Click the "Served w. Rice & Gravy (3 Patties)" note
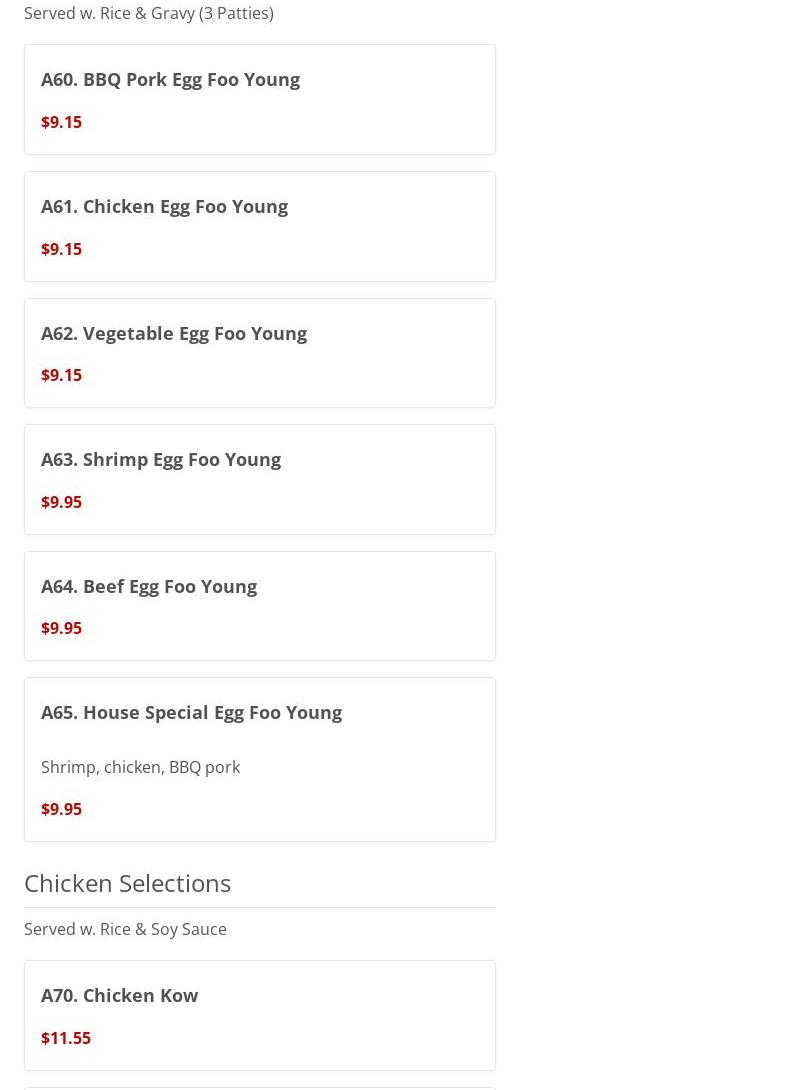This screenshot has height=1090, width=785. [148, 13]
